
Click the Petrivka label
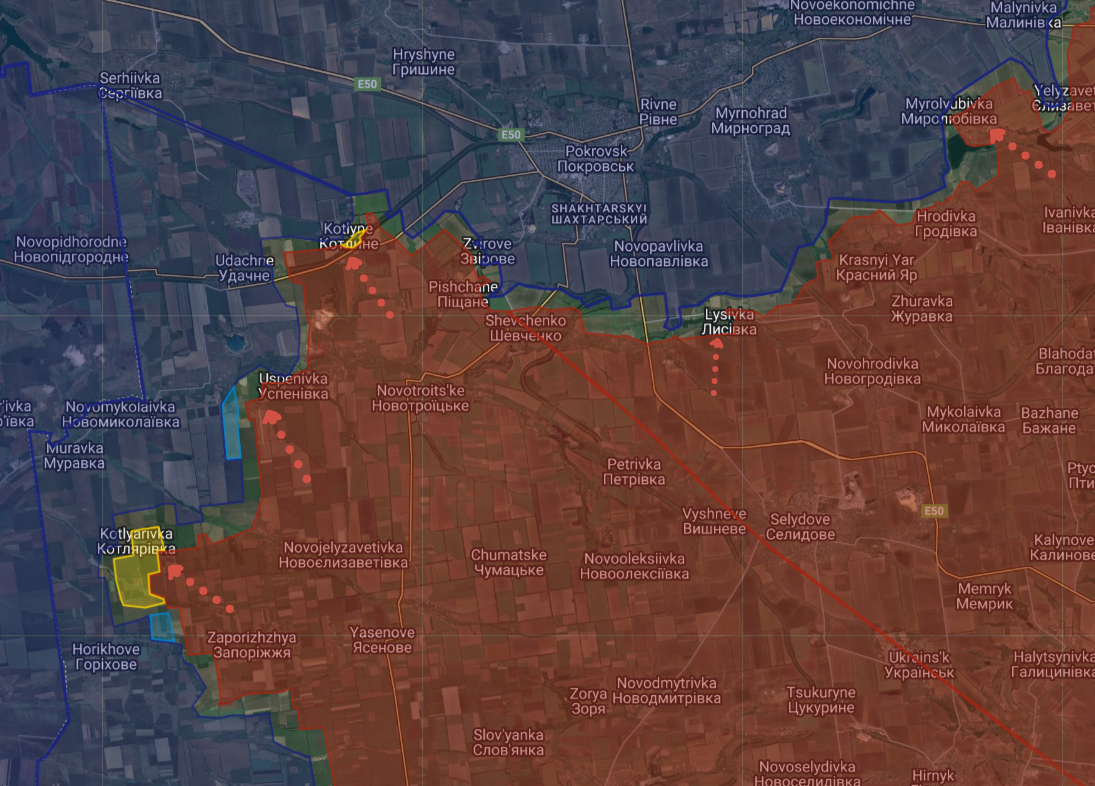[x=634, y=472]
